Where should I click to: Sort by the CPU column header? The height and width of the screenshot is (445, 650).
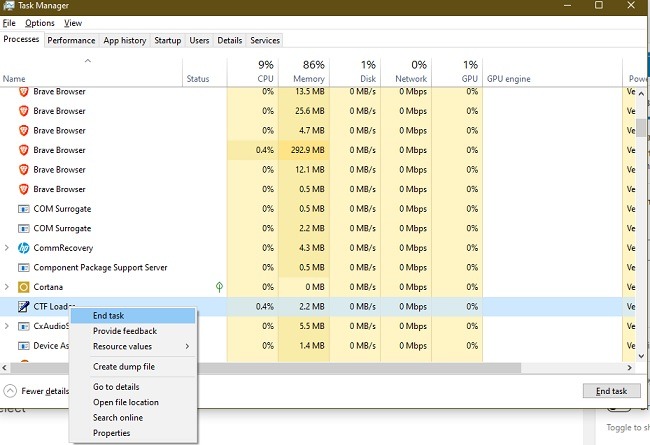coord(252,72)
